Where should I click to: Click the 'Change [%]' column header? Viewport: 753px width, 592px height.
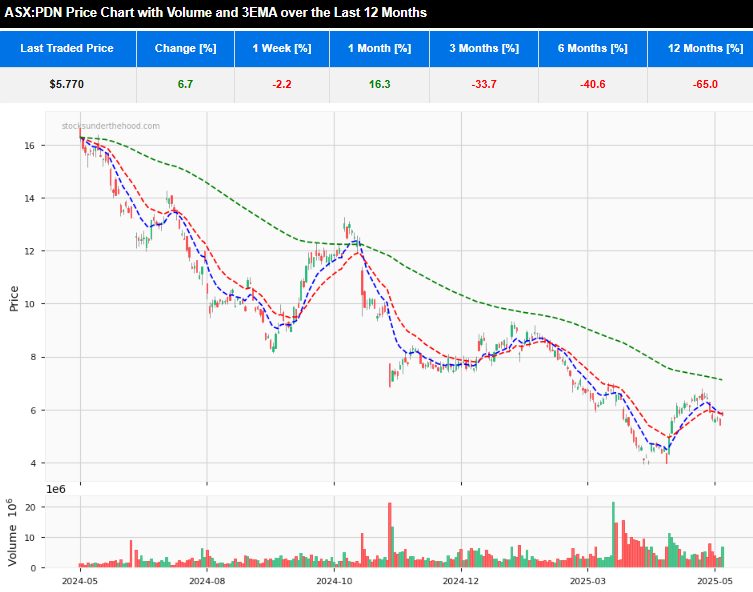185,48
